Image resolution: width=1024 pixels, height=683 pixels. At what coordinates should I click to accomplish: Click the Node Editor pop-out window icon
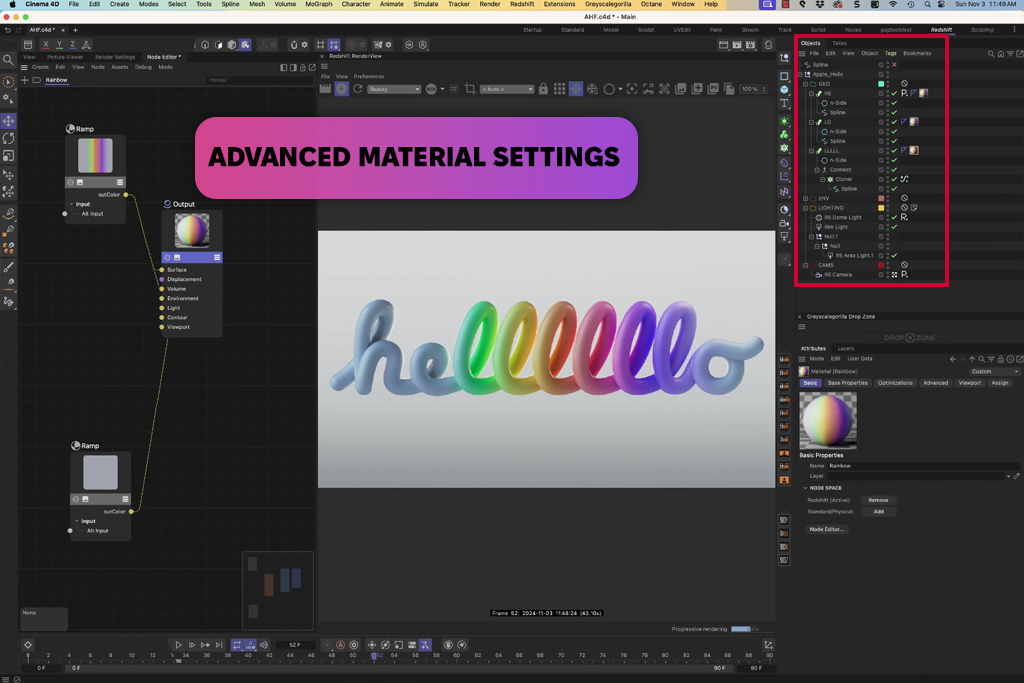312,67
